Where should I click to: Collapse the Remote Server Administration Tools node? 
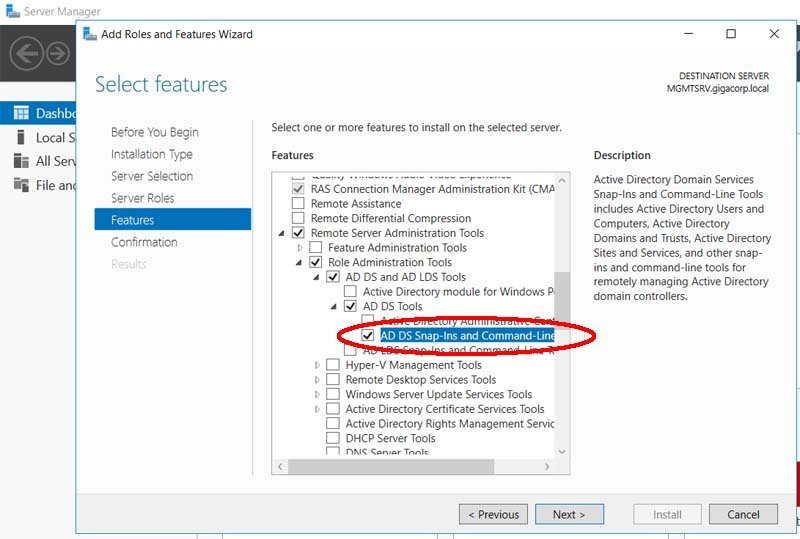click(282, 233)
